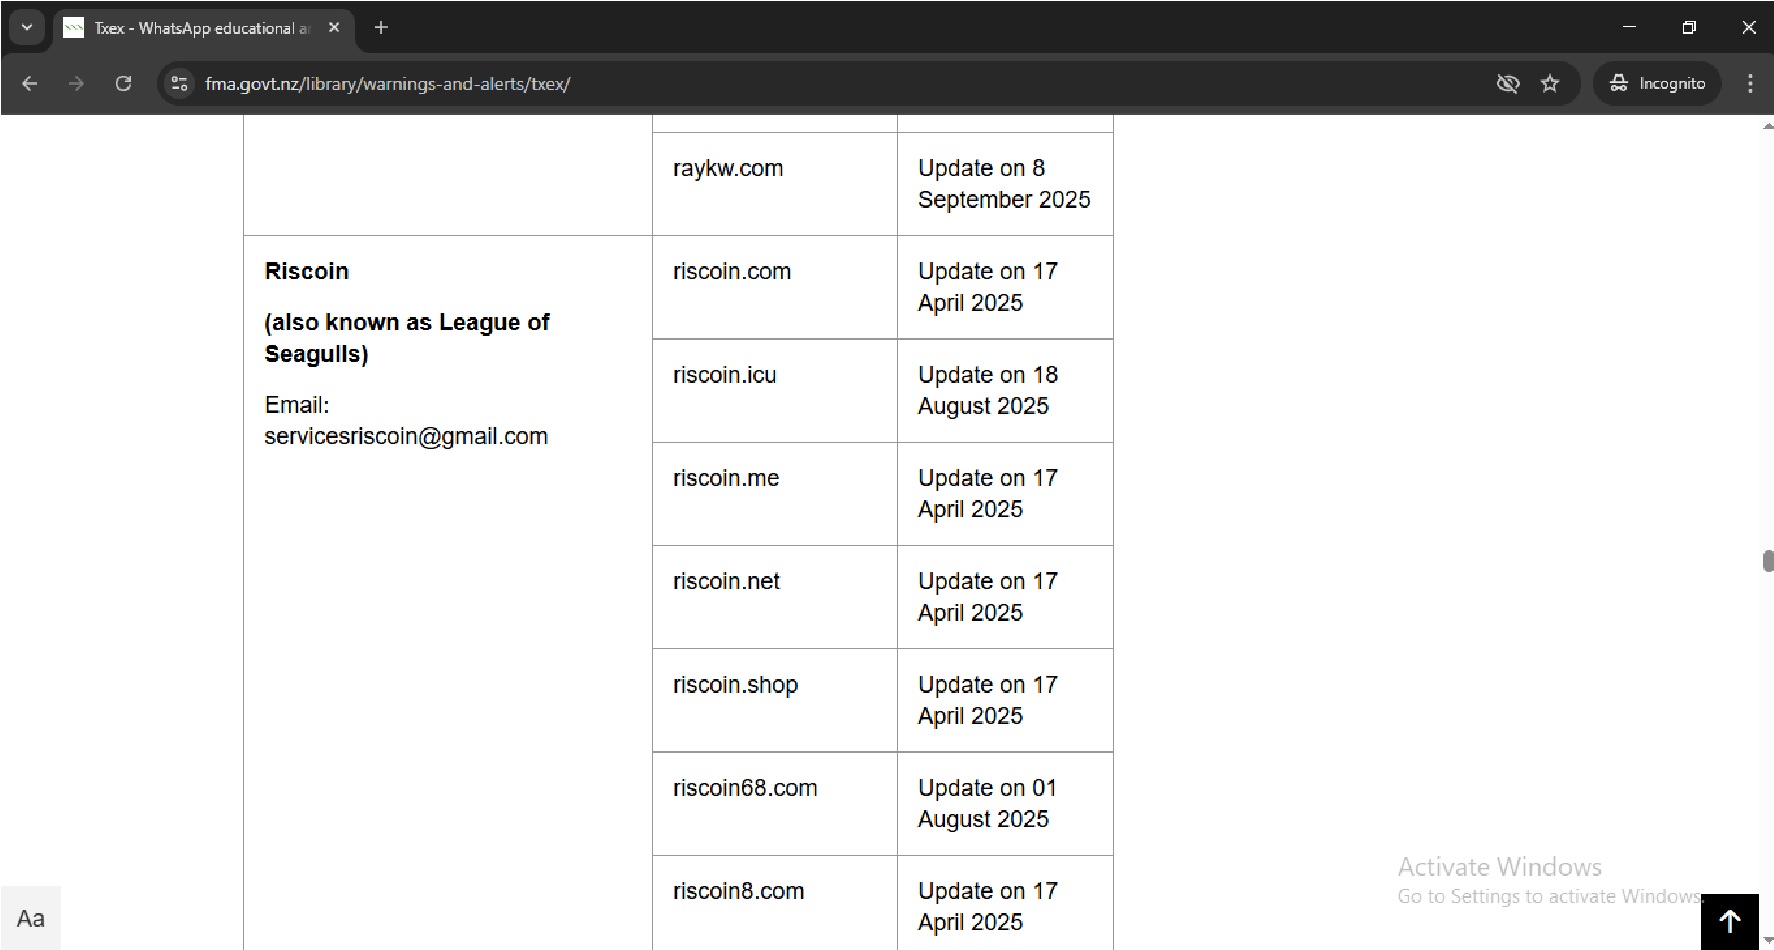Click the vertical scrollbar thumb
1774x950 pixels.
[x=1767, y=560]
